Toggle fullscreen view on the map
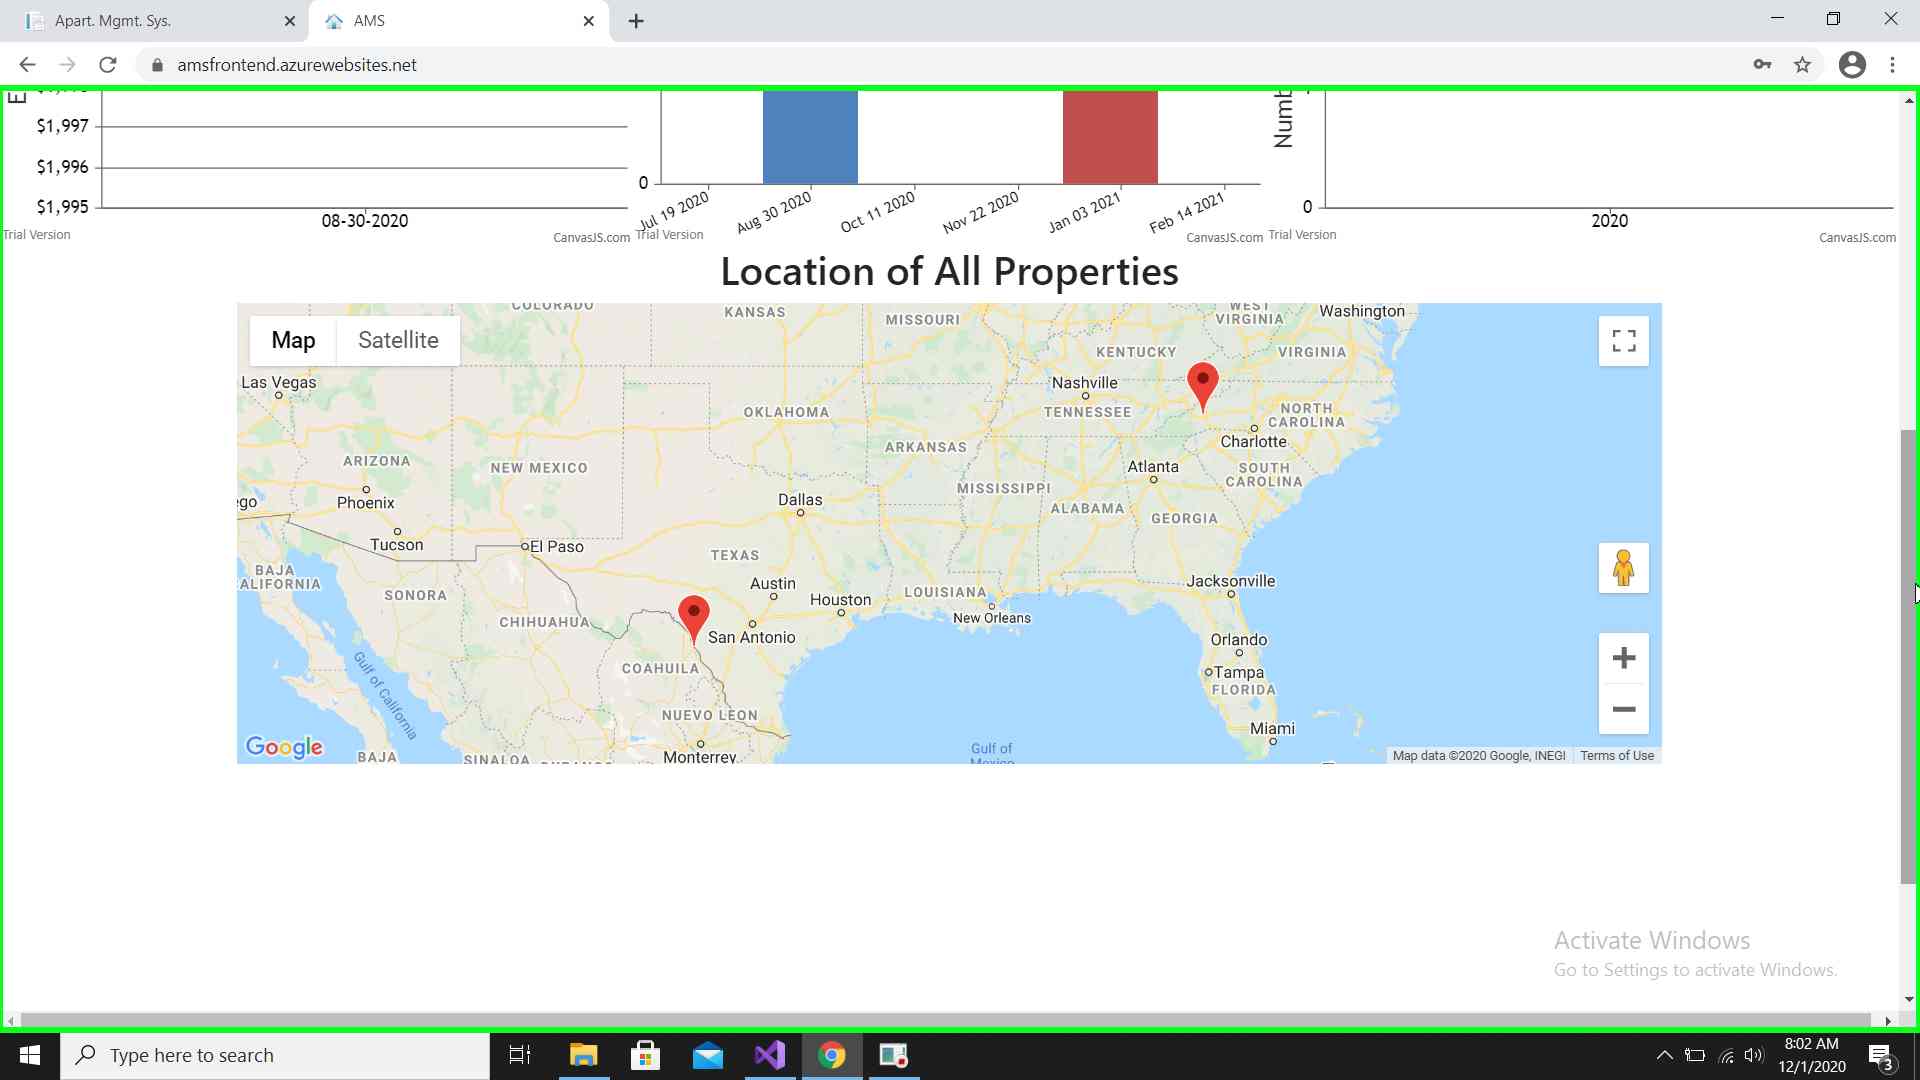 pos(1624,341)
